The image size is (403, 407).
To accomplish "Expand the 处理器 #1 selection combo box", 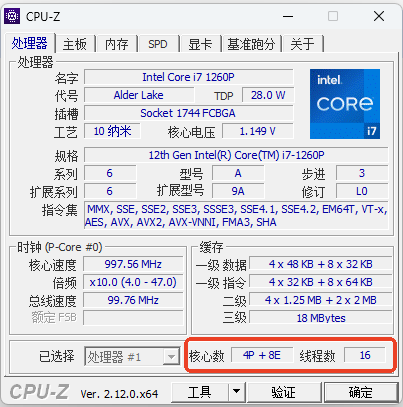I will click(132, 356).
